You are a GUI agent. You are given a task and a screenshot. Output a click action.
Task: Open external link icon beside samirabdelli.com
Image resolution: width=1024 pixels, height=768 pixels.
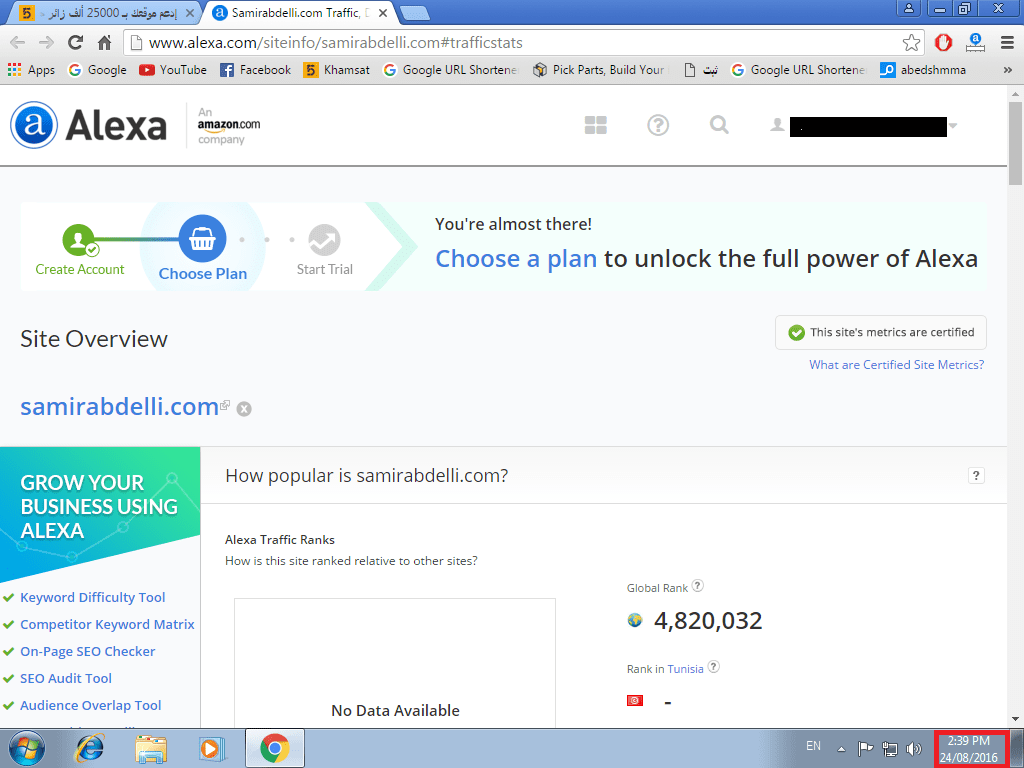click(x=225, y=405)
